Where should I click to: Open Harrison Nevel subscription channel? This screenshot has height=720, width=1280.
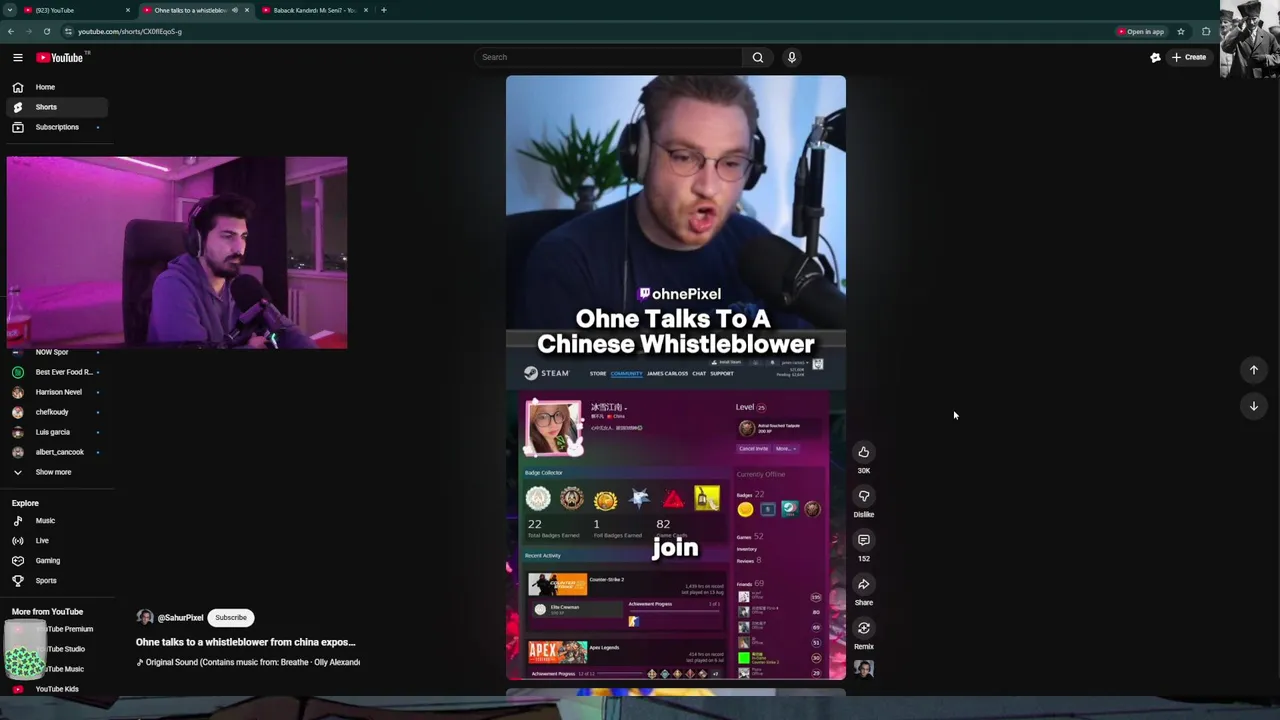(x=58, y=392)
